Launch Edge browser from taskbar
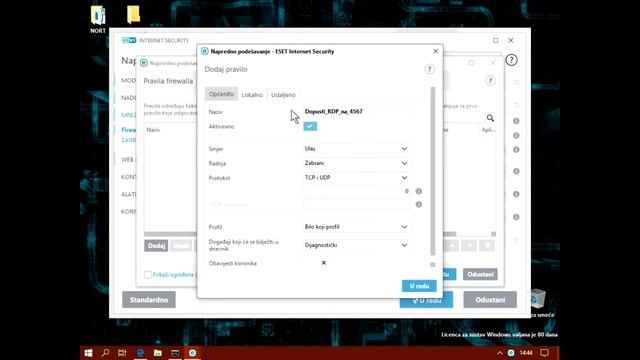This screenshot has height=360, width=640. coord(140,353)
